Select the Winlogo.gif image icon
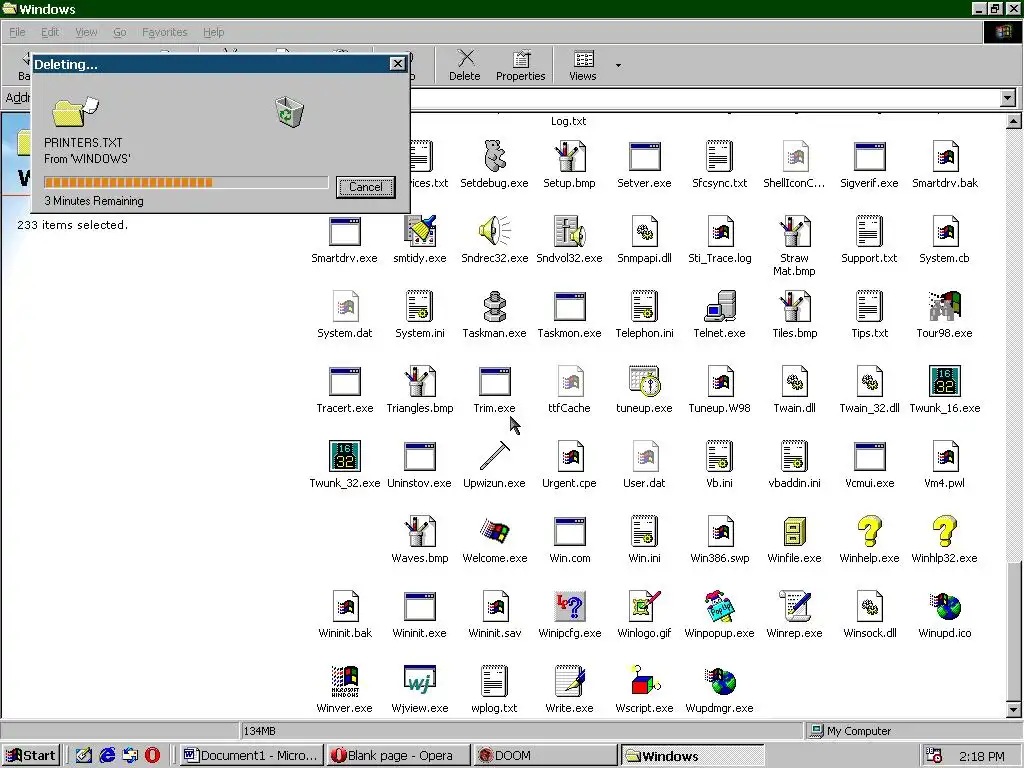Screen dimensions: 1024x768 (x=645, y=607)
